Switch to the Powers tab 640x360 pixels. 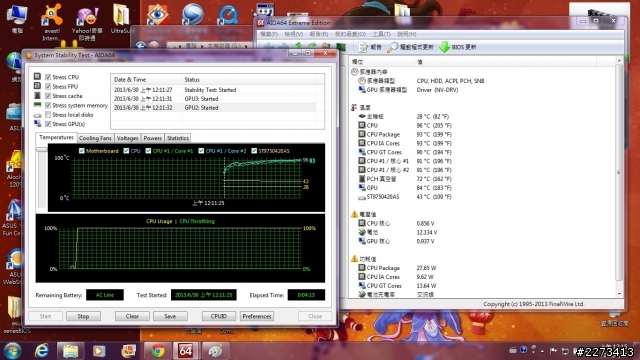point(153,138)
